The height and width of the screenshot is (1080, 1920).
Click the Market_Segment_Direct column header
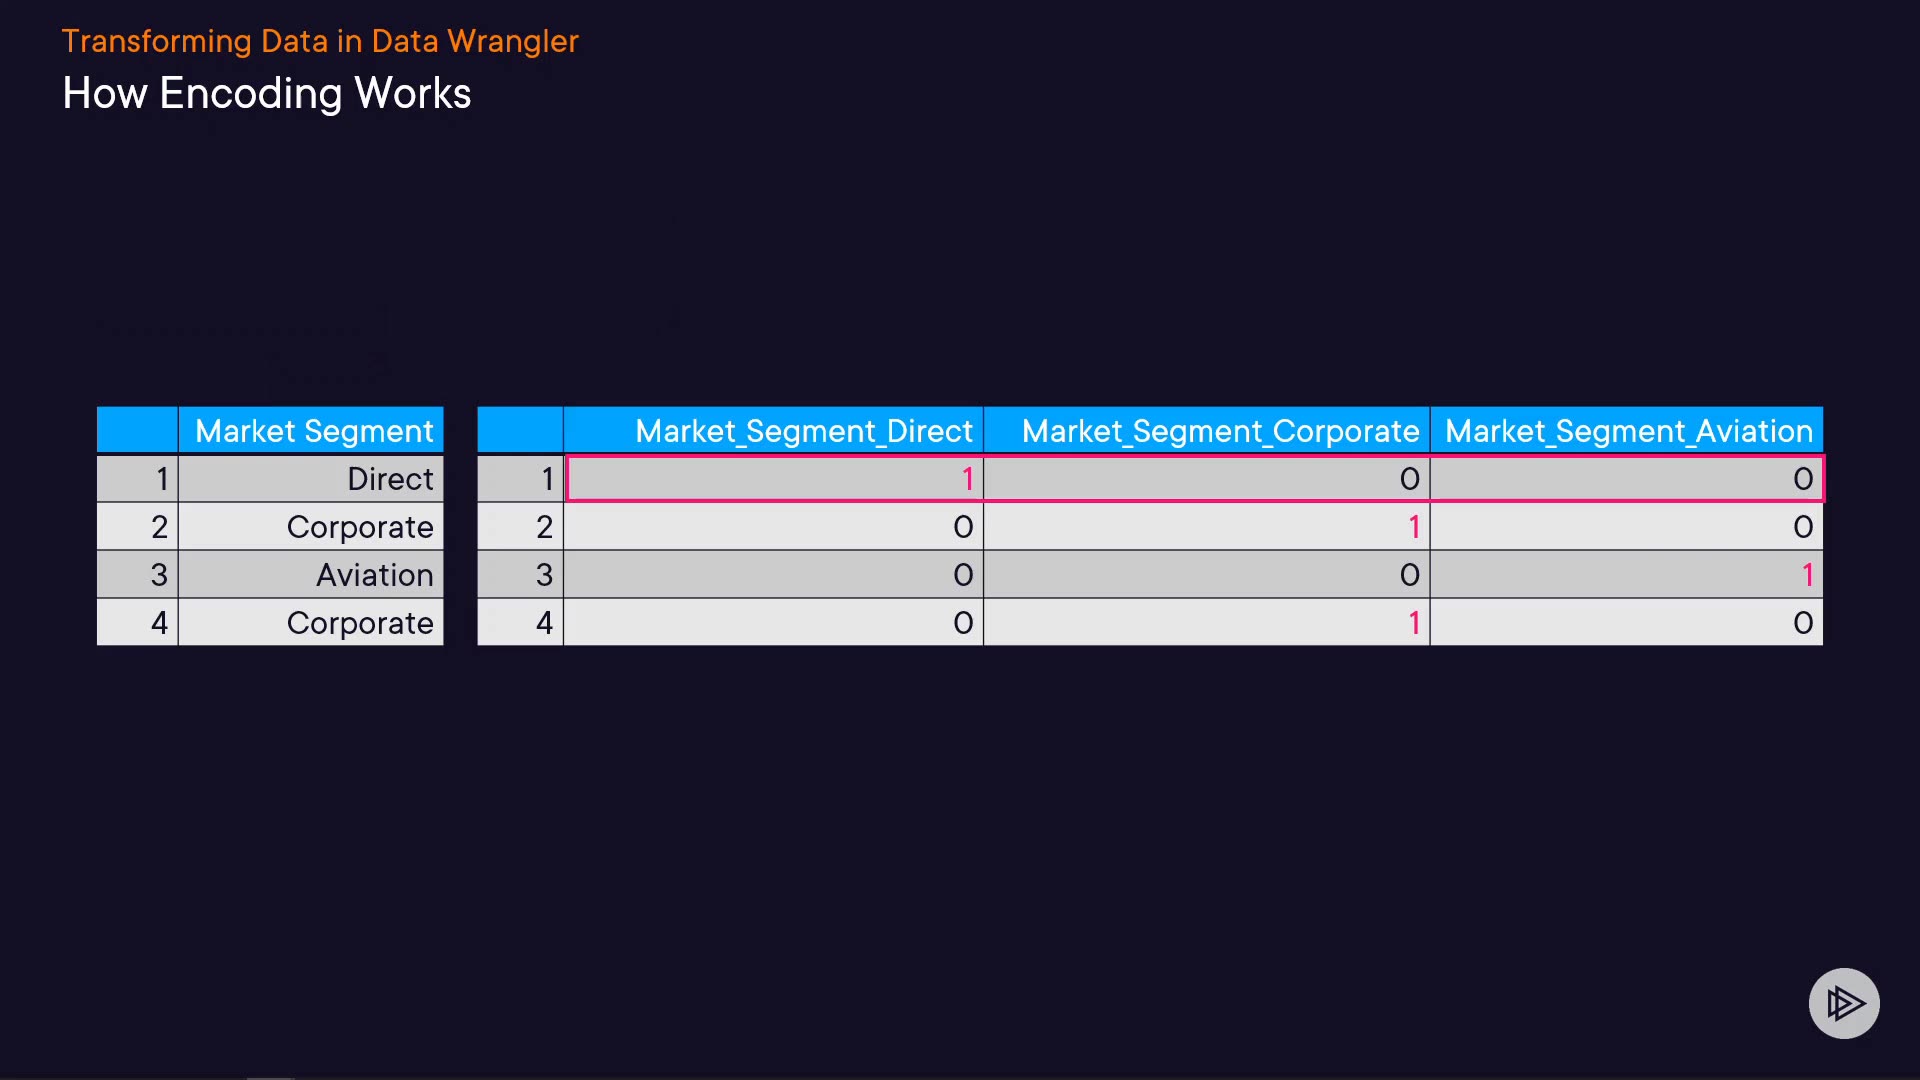(x=803, y=431)
